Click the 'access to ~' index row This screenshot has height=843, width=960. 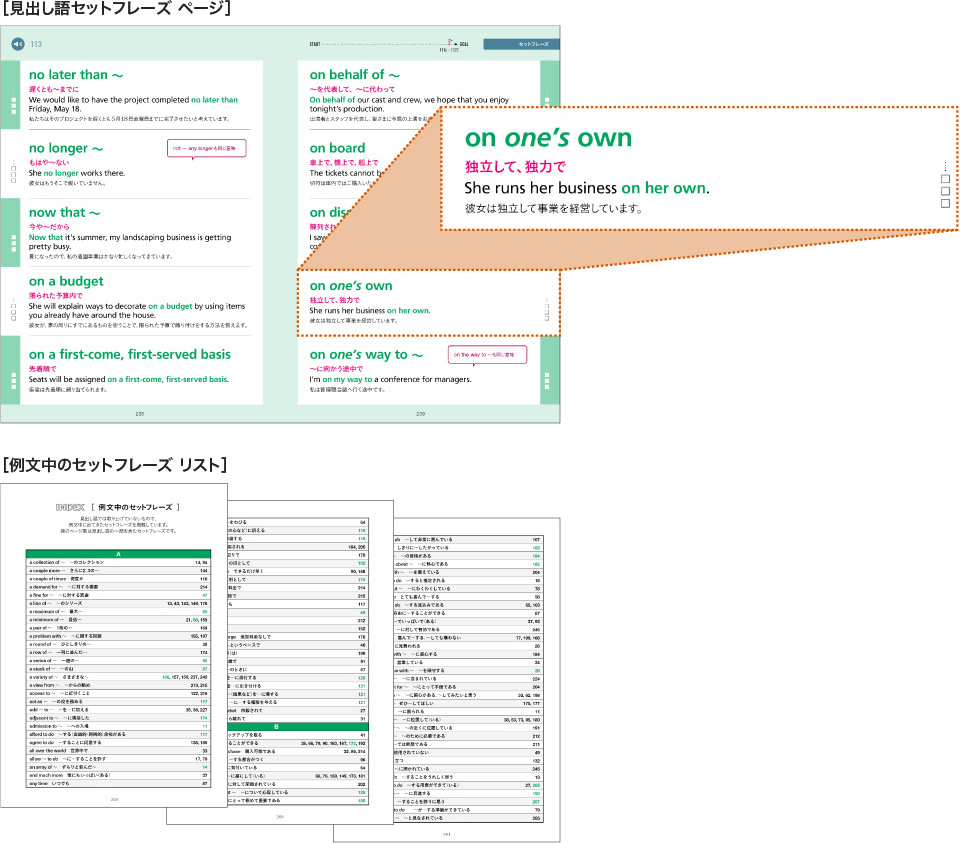pyautogui.click(x=118, y=694)
